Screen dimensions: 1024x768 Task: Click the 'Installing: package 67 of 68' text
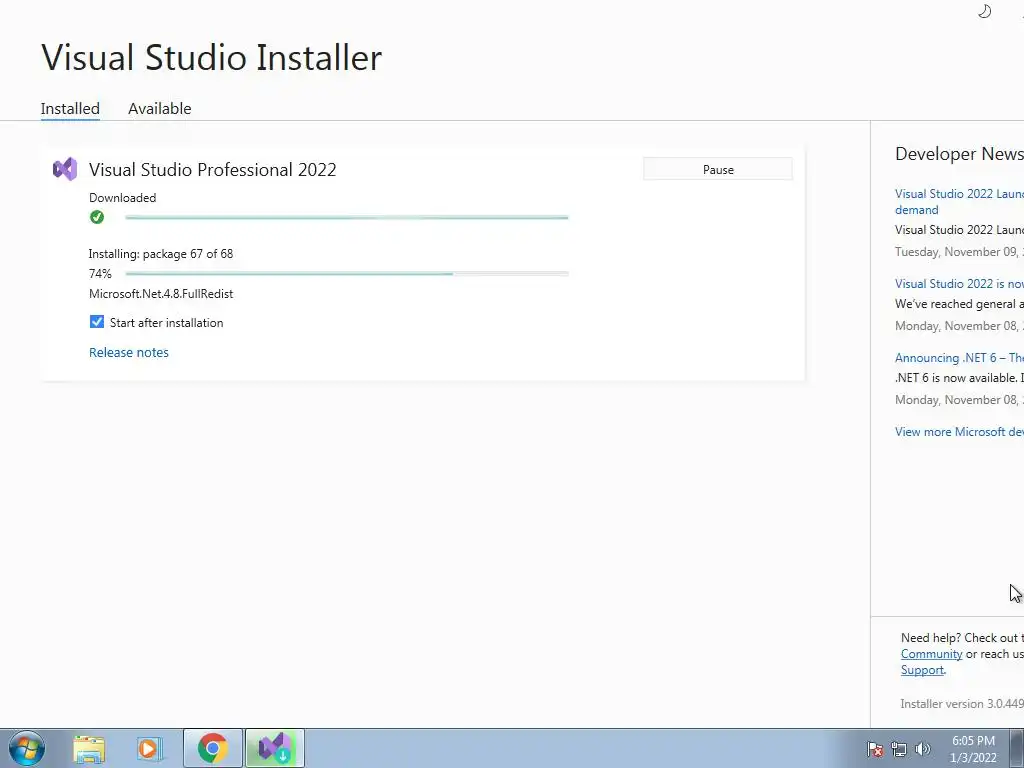(161, 253)
